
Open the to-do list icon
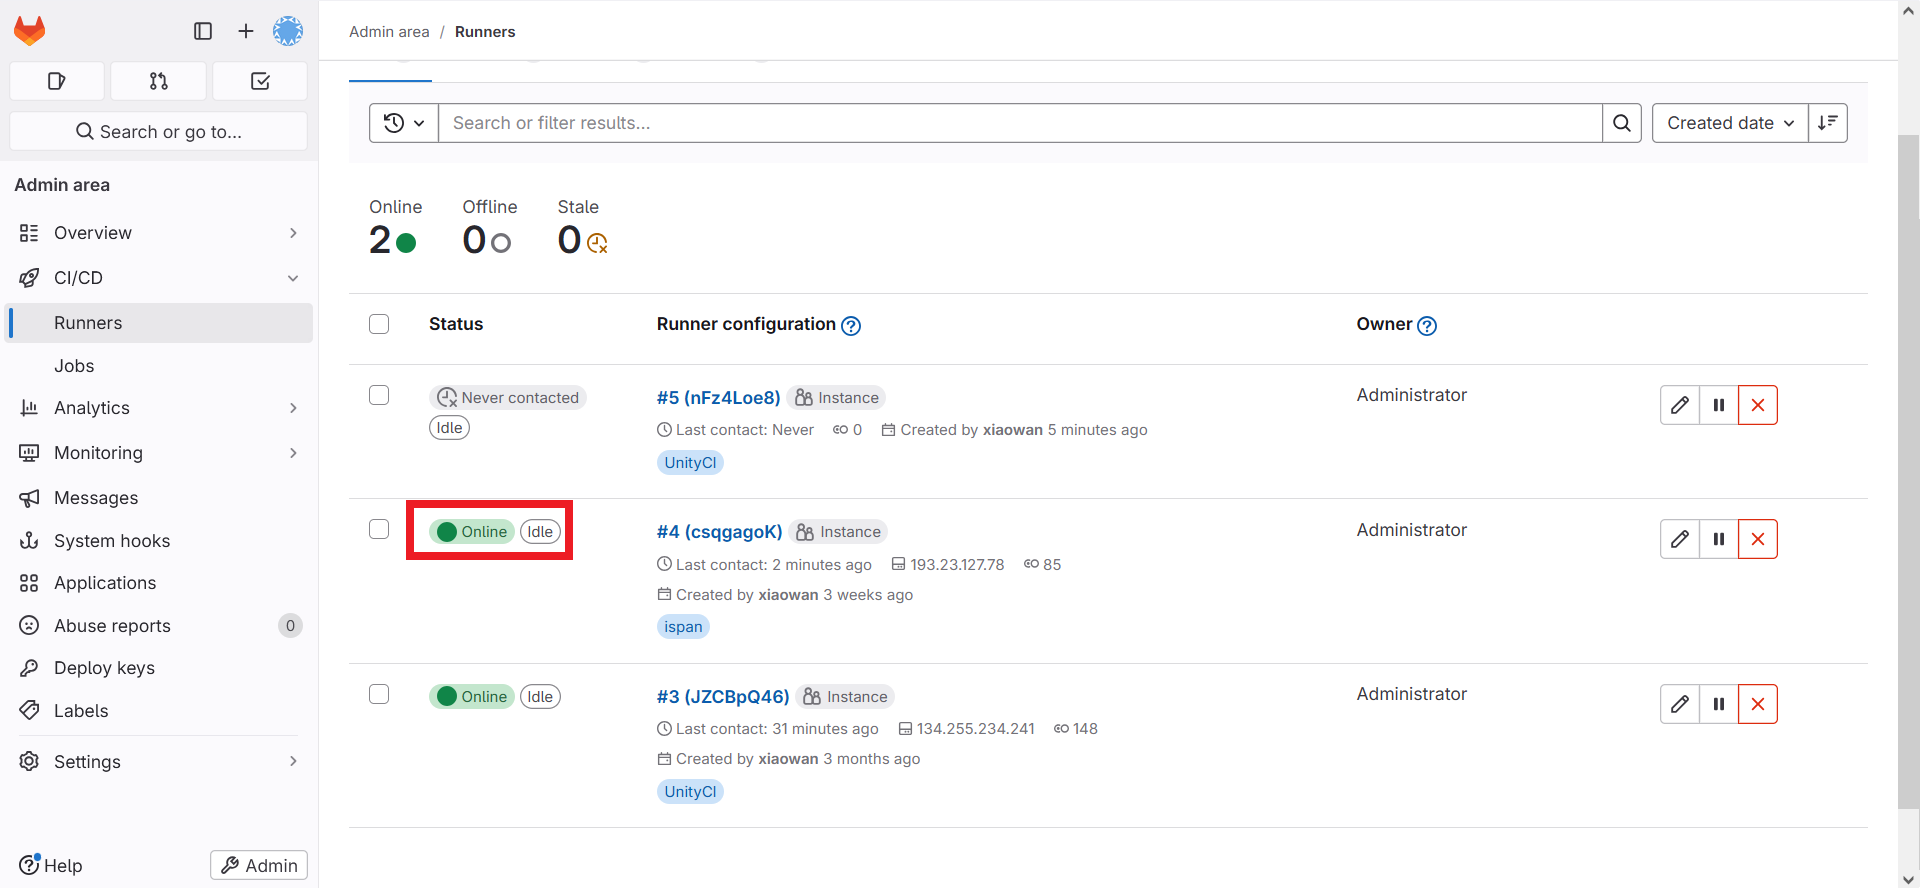pyautogui.click(x=260, y=81)
